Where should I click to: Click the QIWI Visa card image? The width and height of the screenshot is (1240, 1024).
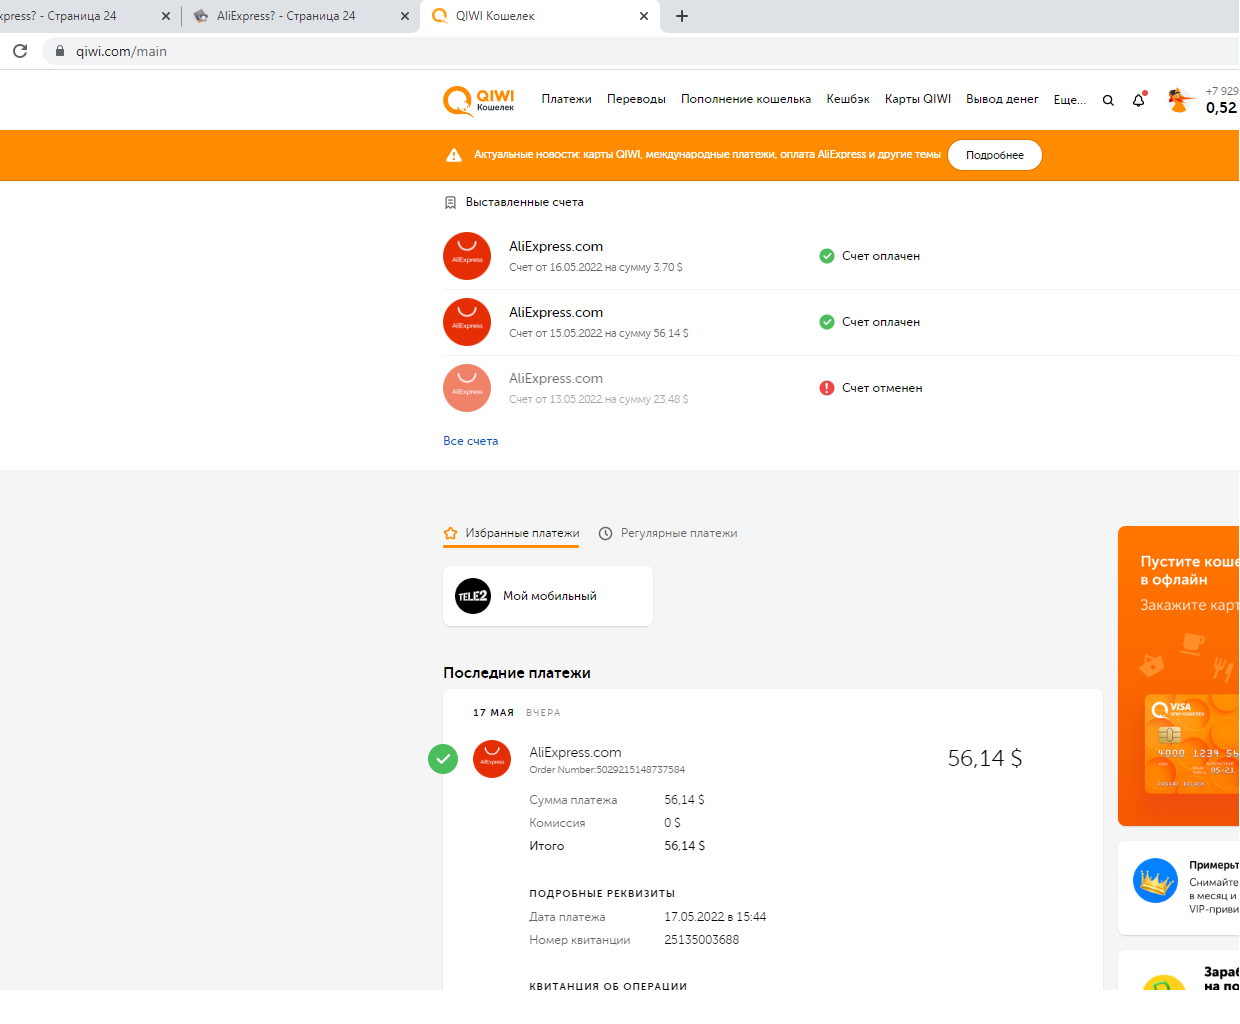[x=1192, y=744]
